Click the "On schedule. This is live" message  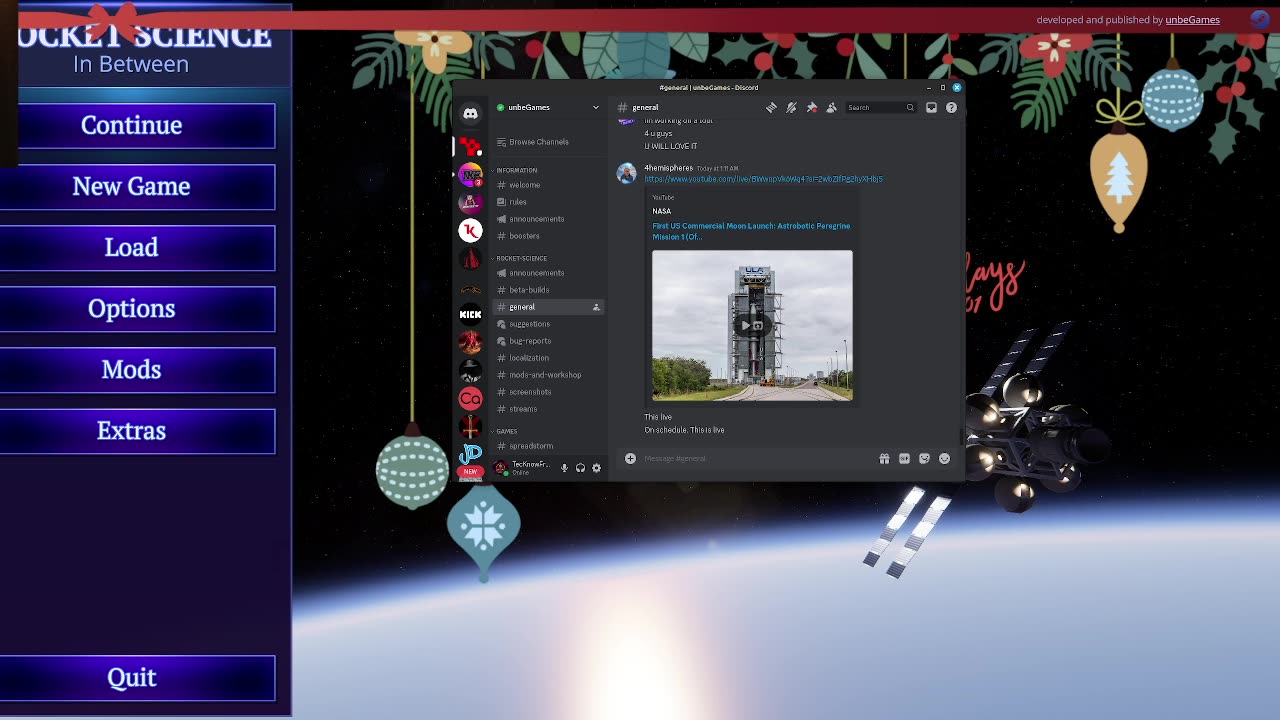tap(684, 430)
